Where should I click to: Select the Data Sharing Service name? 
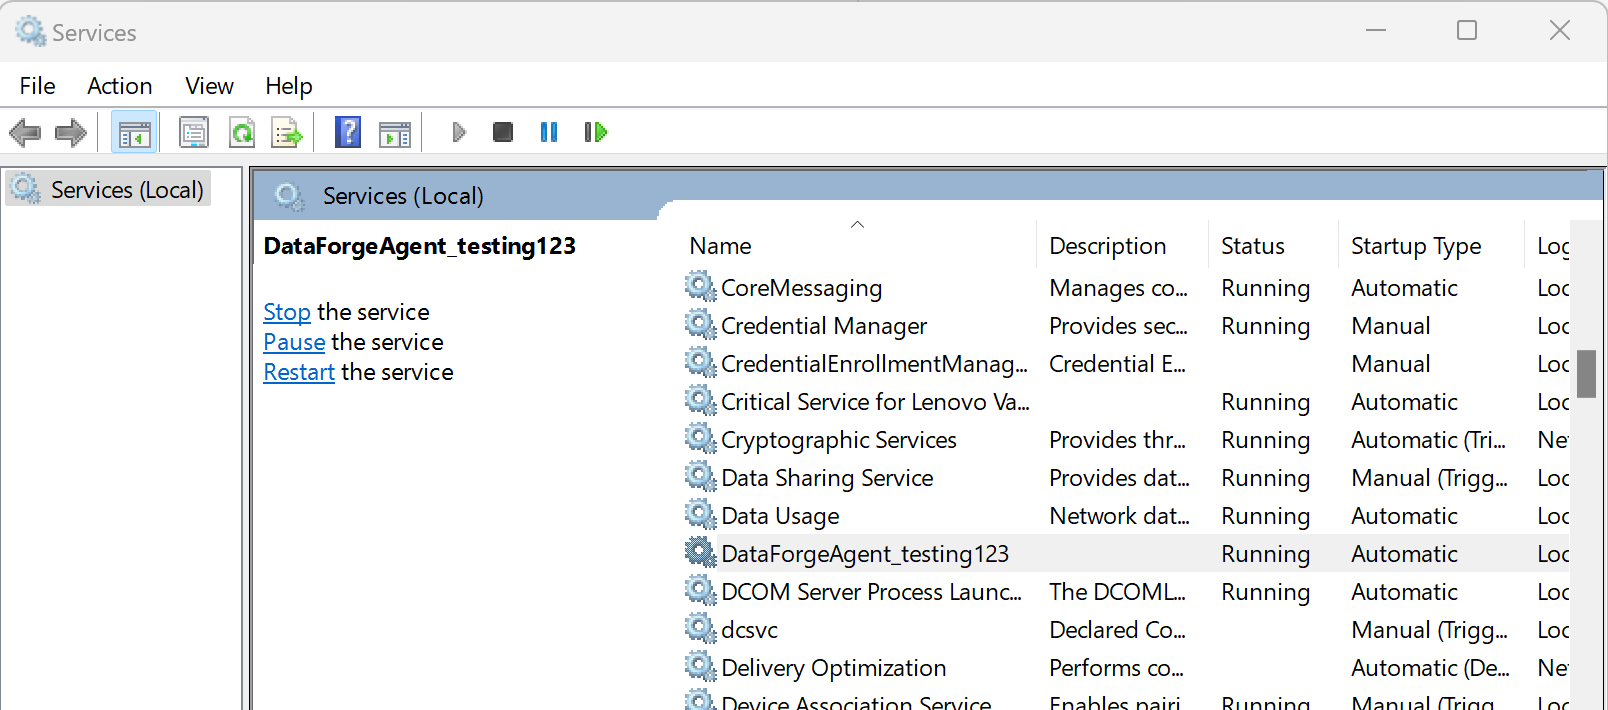(827, 478)
